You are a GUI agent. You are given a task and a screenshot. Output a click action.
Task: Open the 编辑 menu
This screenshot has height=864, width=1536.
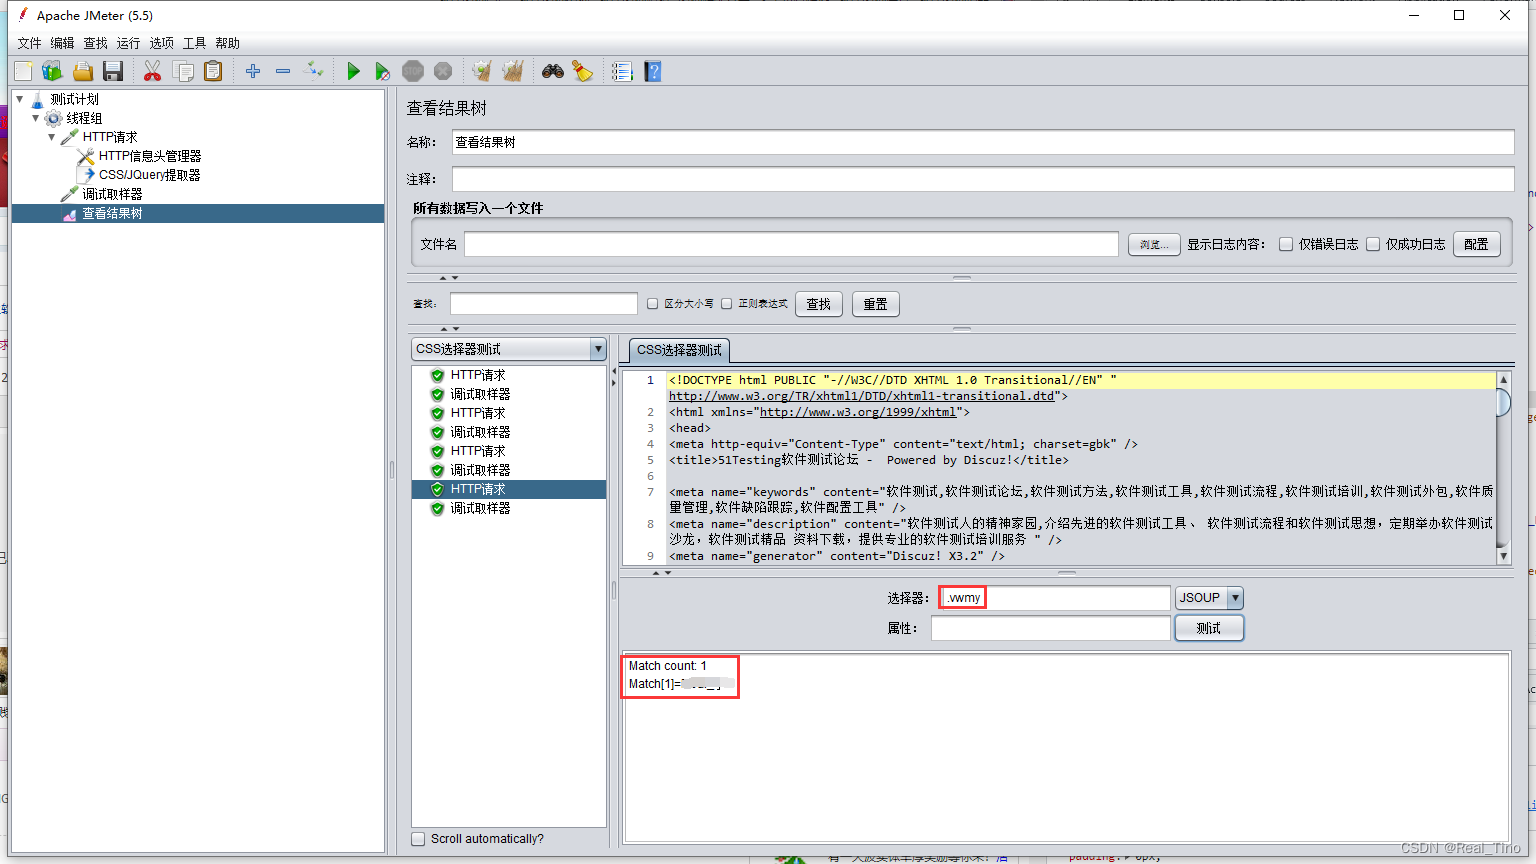point(62,43)
